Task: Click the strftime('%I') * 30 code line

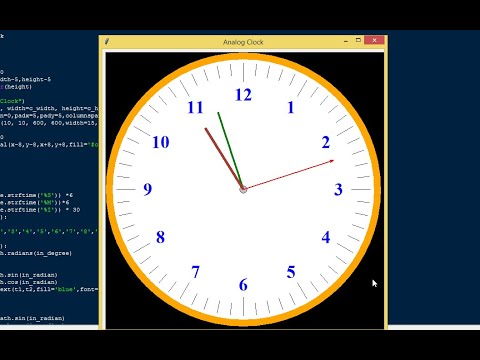Action: point(40,210)
